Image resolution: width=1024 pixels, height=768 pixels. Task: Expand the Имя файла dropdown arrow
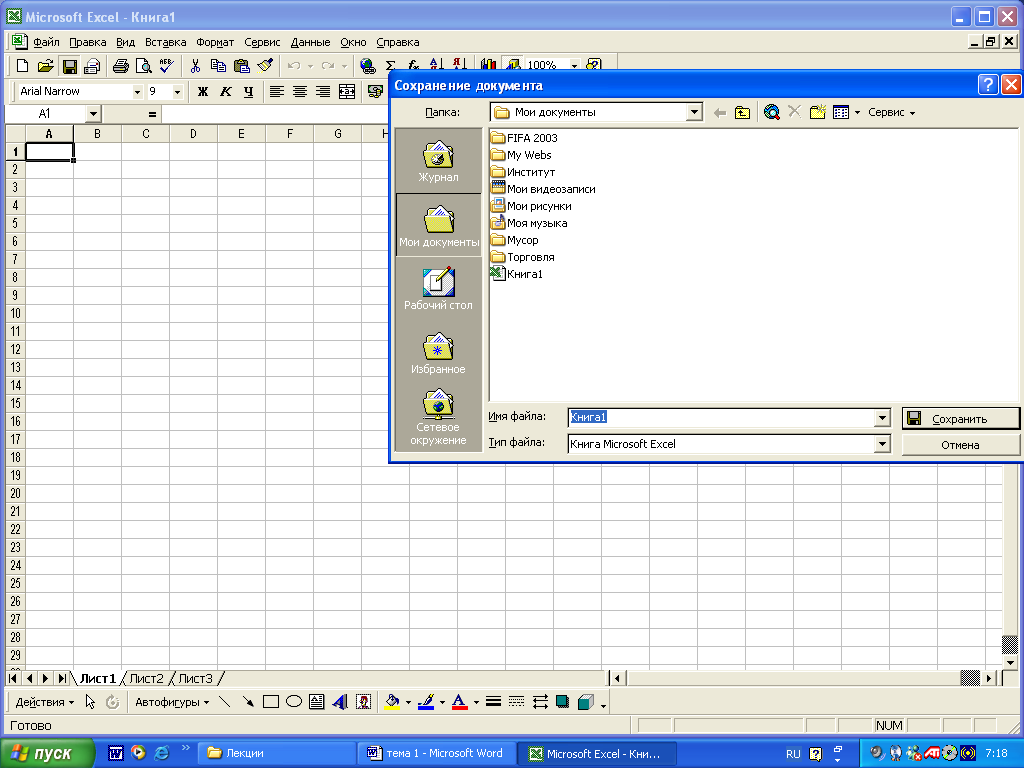pyautogui.click(x=882, y=417)
